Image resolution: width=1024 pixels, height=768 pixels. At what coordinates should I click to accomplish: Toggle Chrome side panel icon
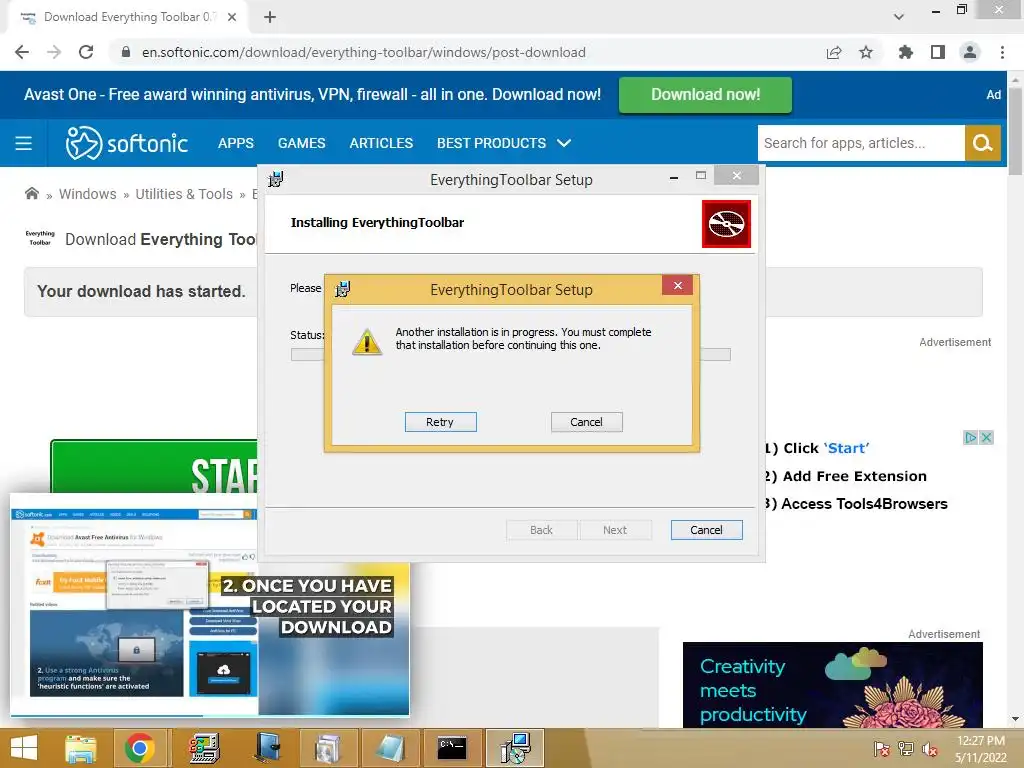(x=938, y=52)
